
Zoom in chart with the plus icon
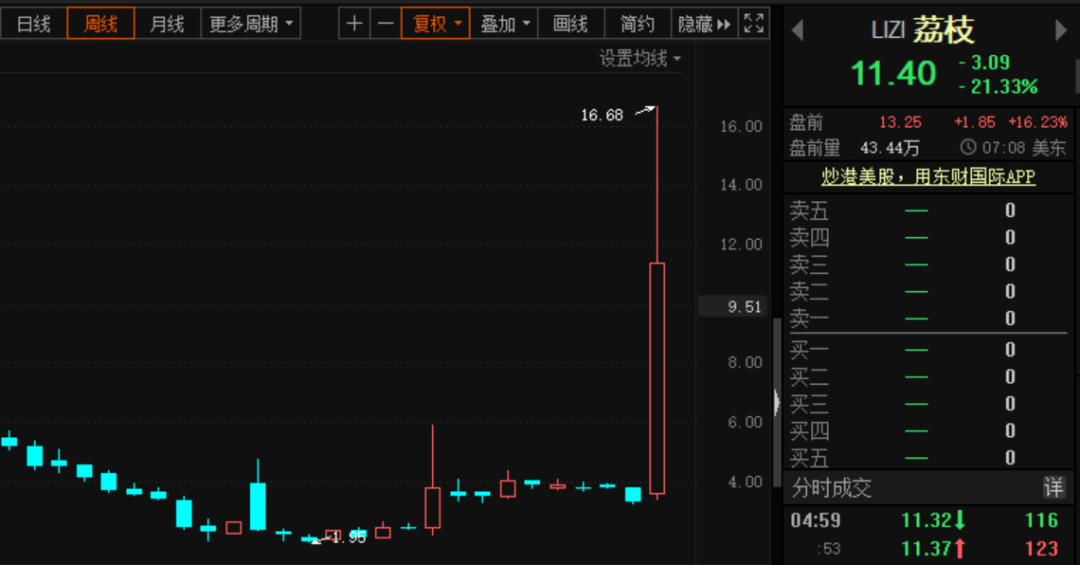pyautogui.click(x=354, y=23)
